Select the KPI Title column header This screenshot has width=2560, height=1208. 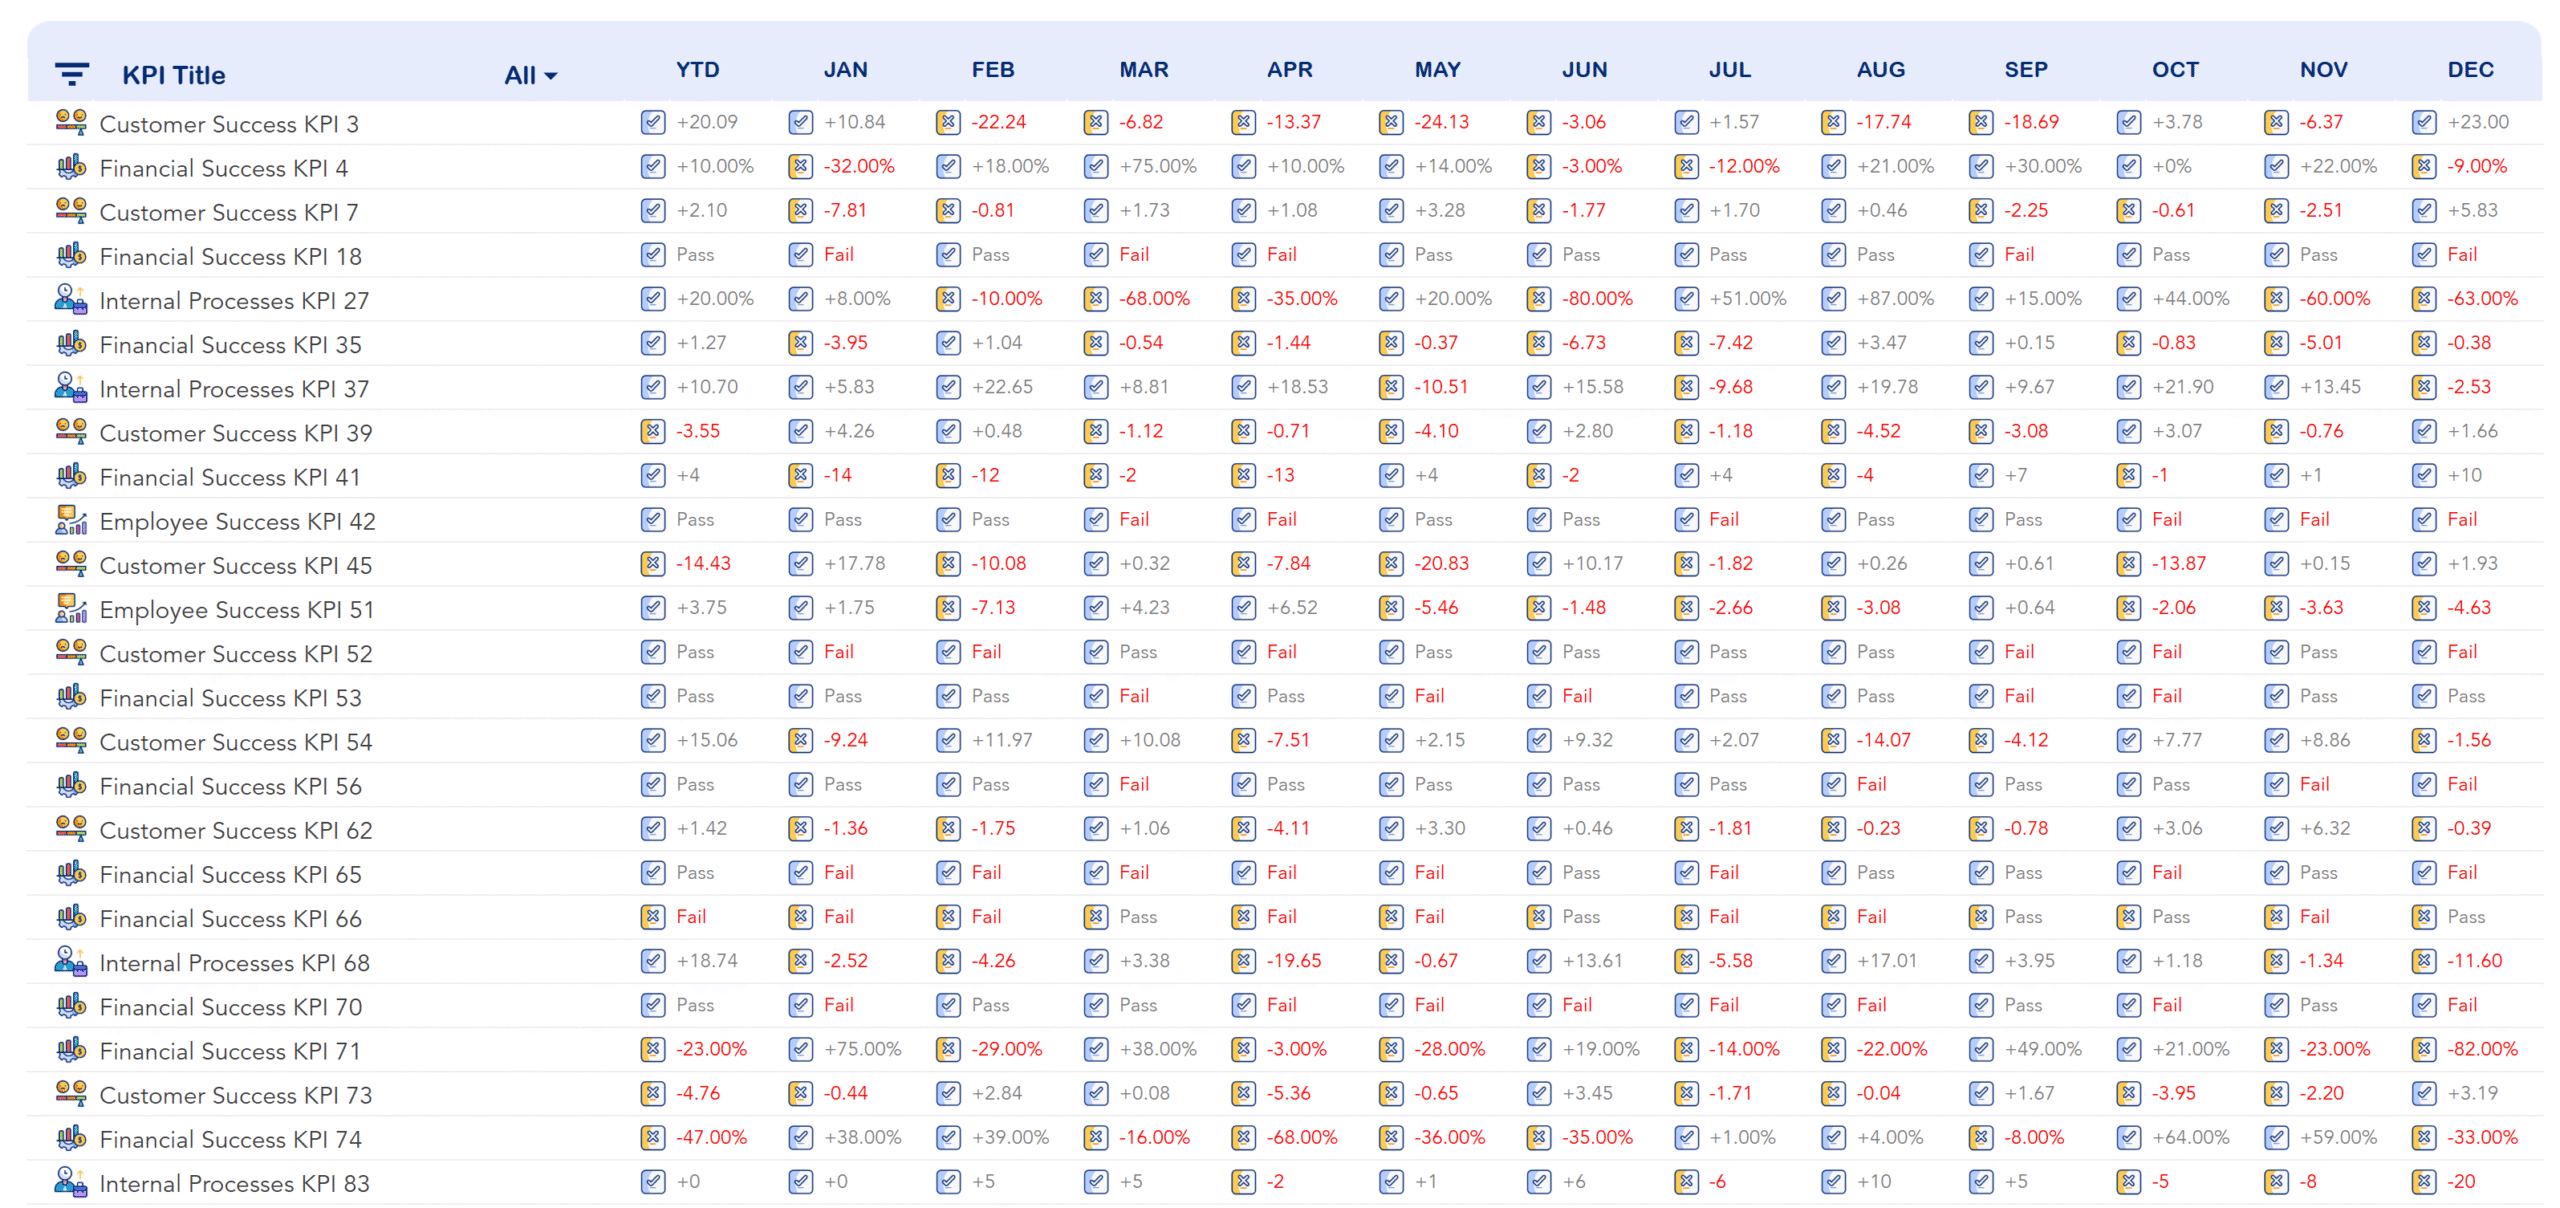(x=175, y=74)
